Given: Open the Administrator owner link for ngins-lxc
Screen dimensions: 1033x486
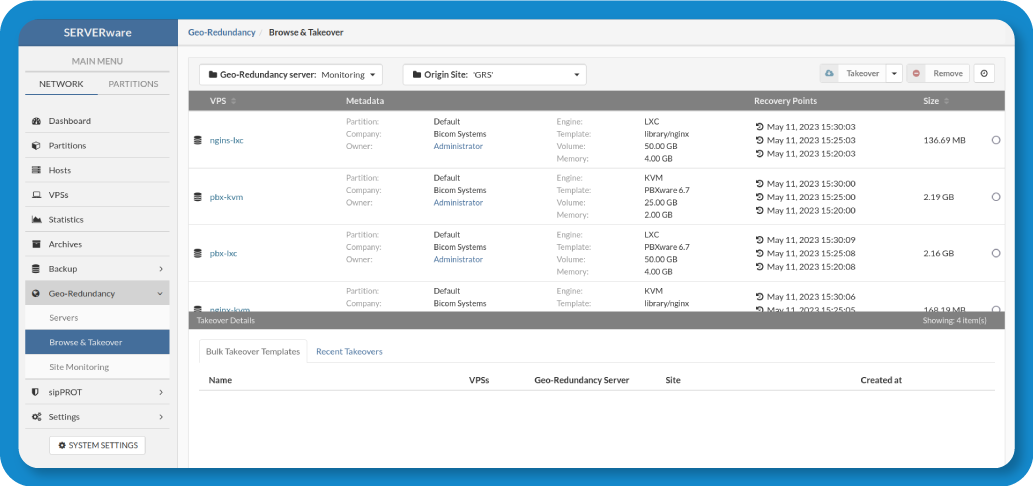Looking at the screenshot, I should click(458, 146).
